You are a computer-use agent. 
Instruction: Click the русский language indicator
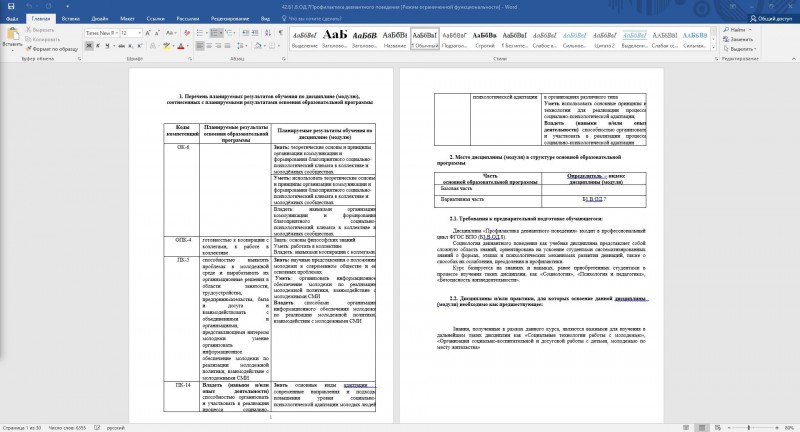(x=116, y=428)
